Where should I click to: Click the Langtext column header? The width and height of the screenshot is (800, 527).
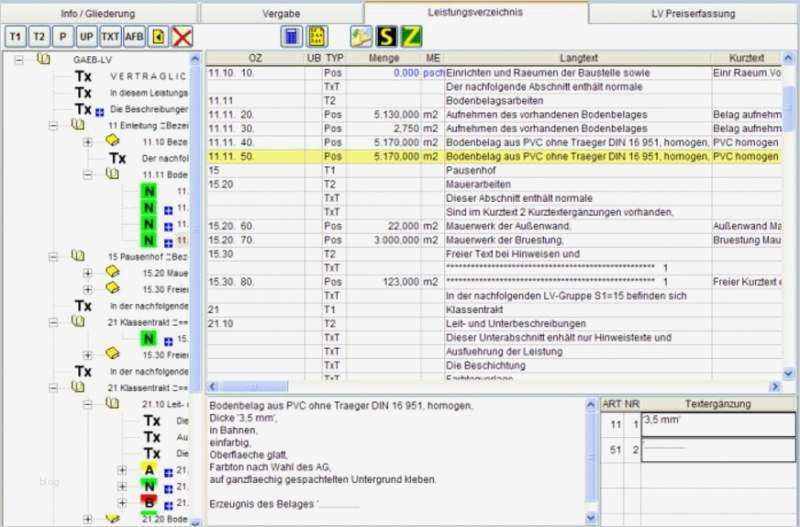[578, 58]
